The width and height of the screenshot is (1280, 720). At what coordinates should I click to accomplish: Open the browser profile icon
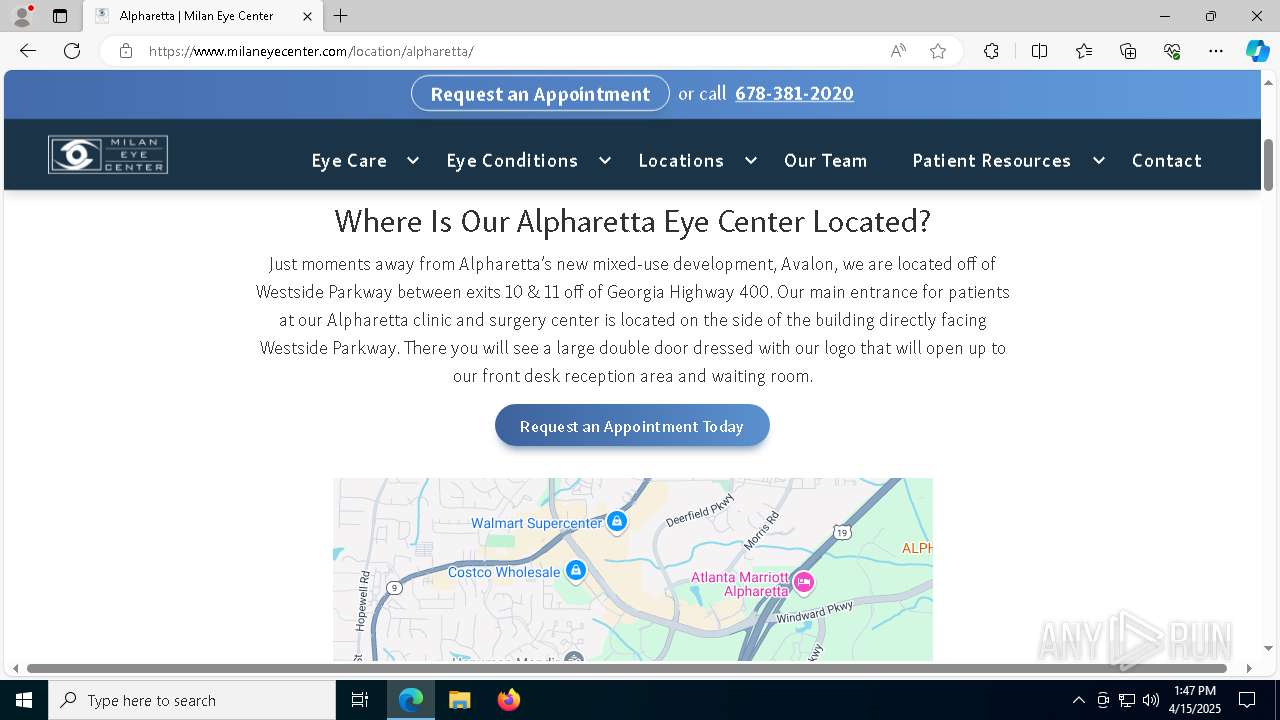coord(21,16)
